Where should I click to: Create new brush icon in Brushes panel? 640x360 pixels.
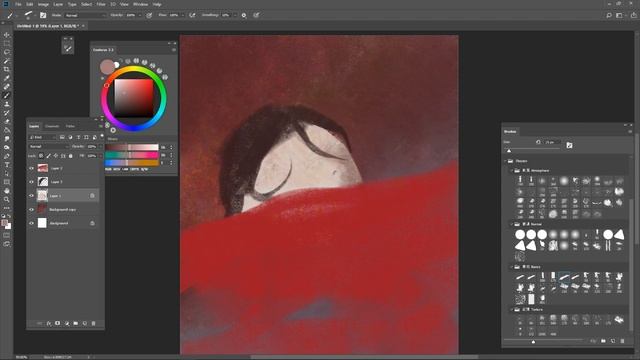(x=613, y=341)
